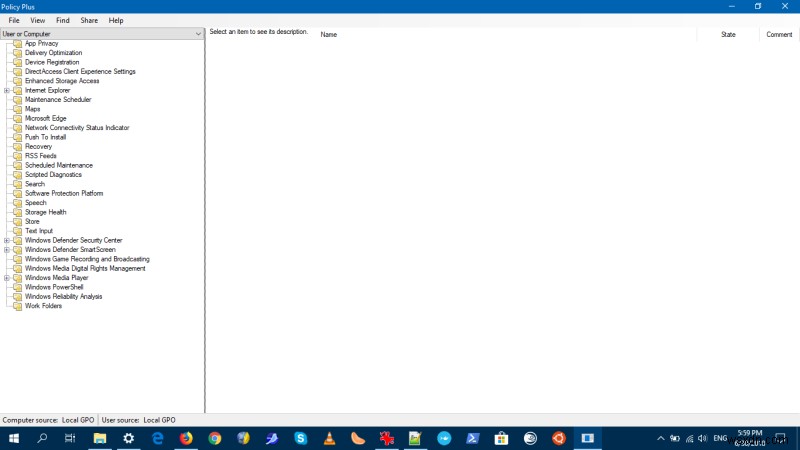Viewport: 800px width, 450px height.
Task: Select Storage Health category
Action: 45,212
